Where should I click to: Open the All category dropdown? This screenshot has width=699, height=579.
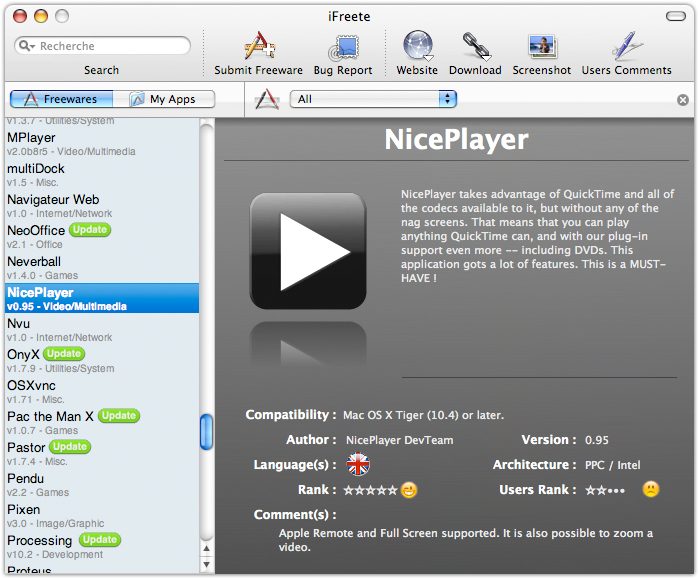(373, 99)
